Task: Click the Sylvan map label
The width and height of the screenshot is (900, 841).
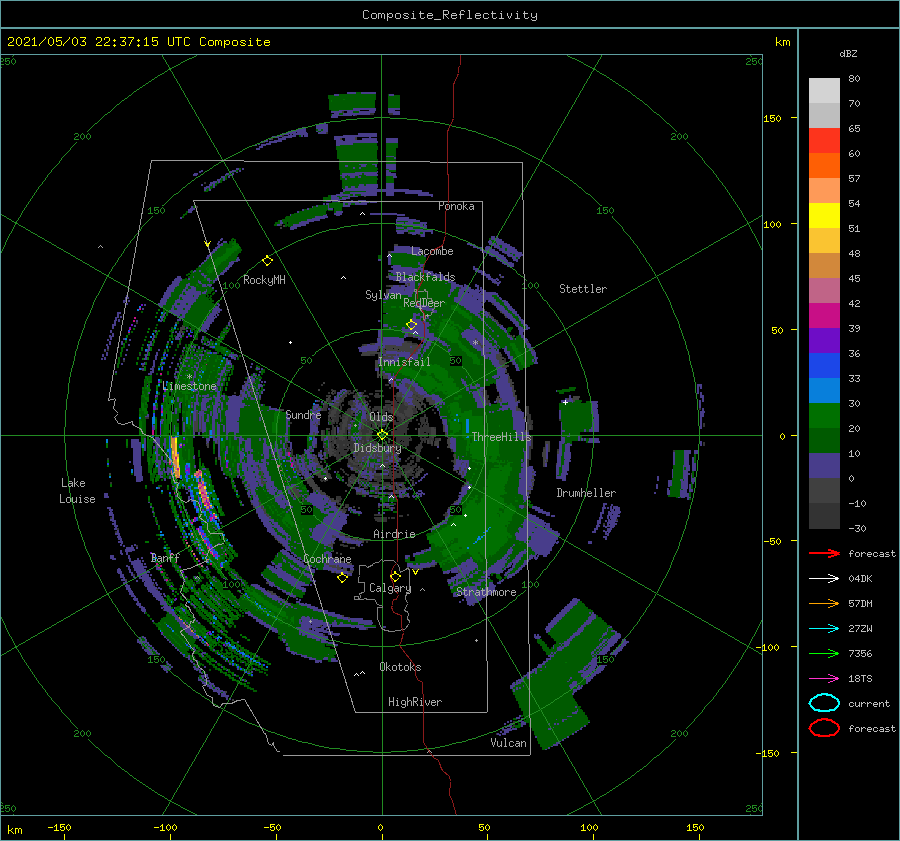Action: [383, 295]
